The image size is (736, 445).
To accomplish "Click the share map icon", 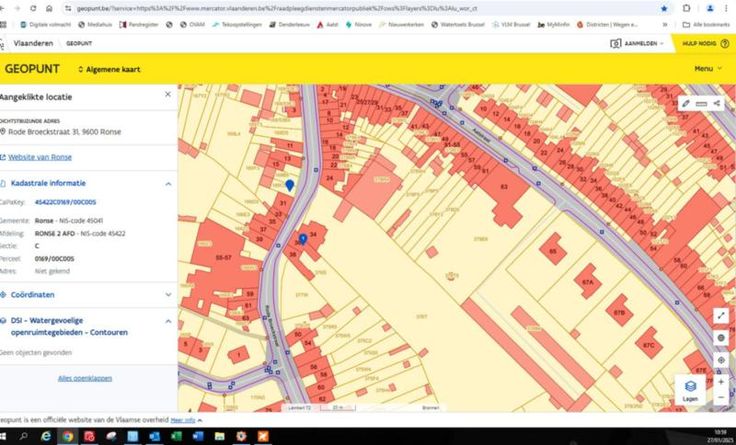I will click(717, 103).
